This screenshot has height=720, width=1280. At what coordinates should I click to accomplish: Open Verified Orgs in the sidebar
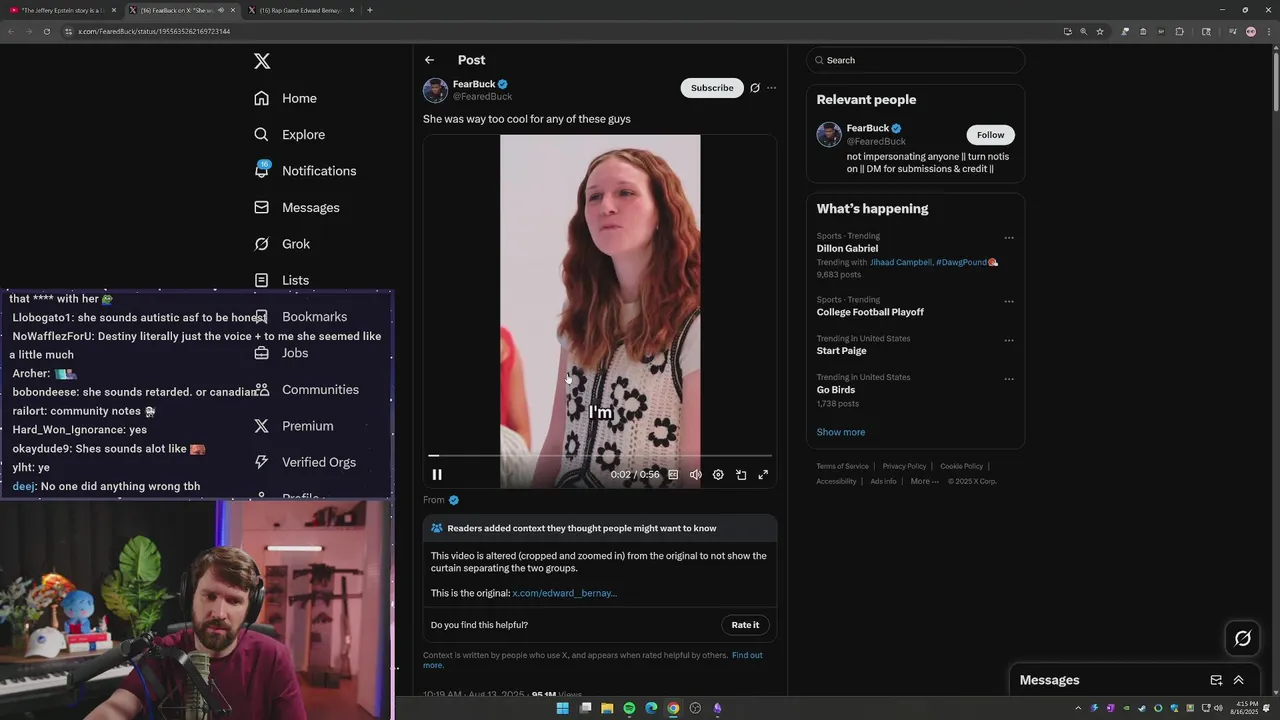[305, 462]
